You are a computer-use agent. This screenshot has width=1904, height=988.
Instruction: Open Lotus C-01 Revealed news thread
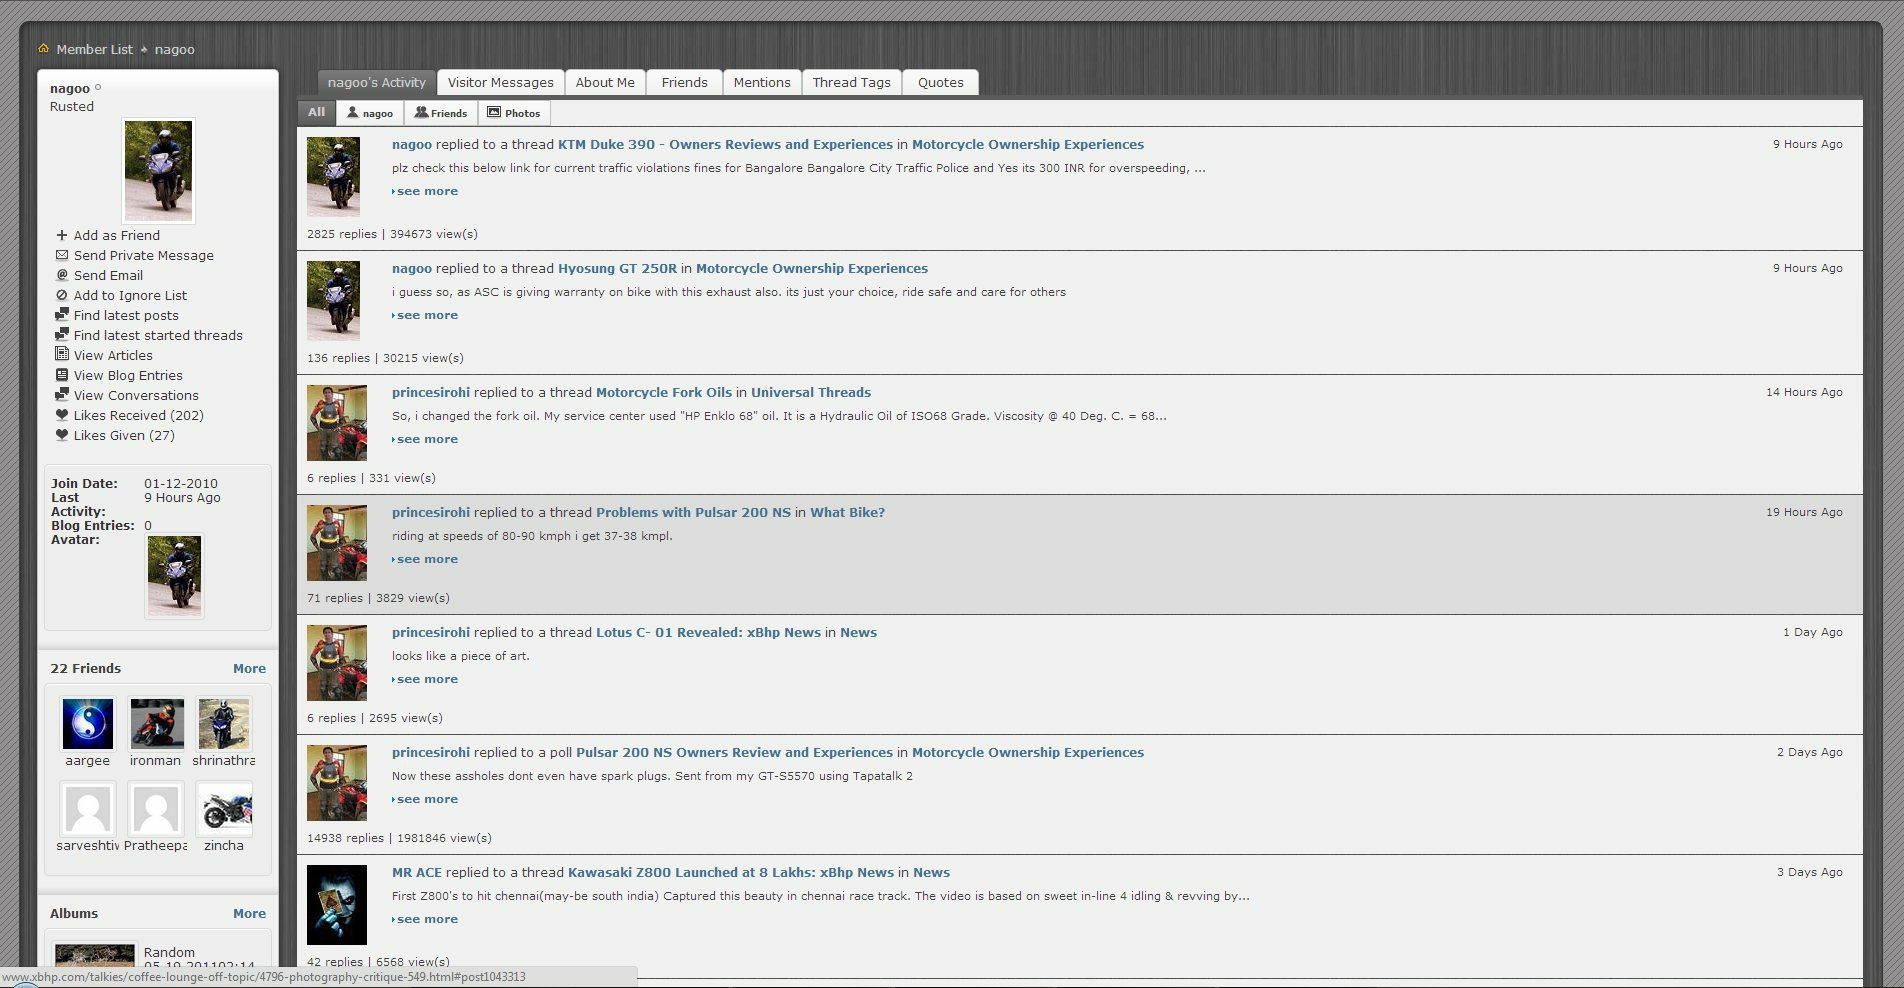pyautogui.click(x=708, y=632)
